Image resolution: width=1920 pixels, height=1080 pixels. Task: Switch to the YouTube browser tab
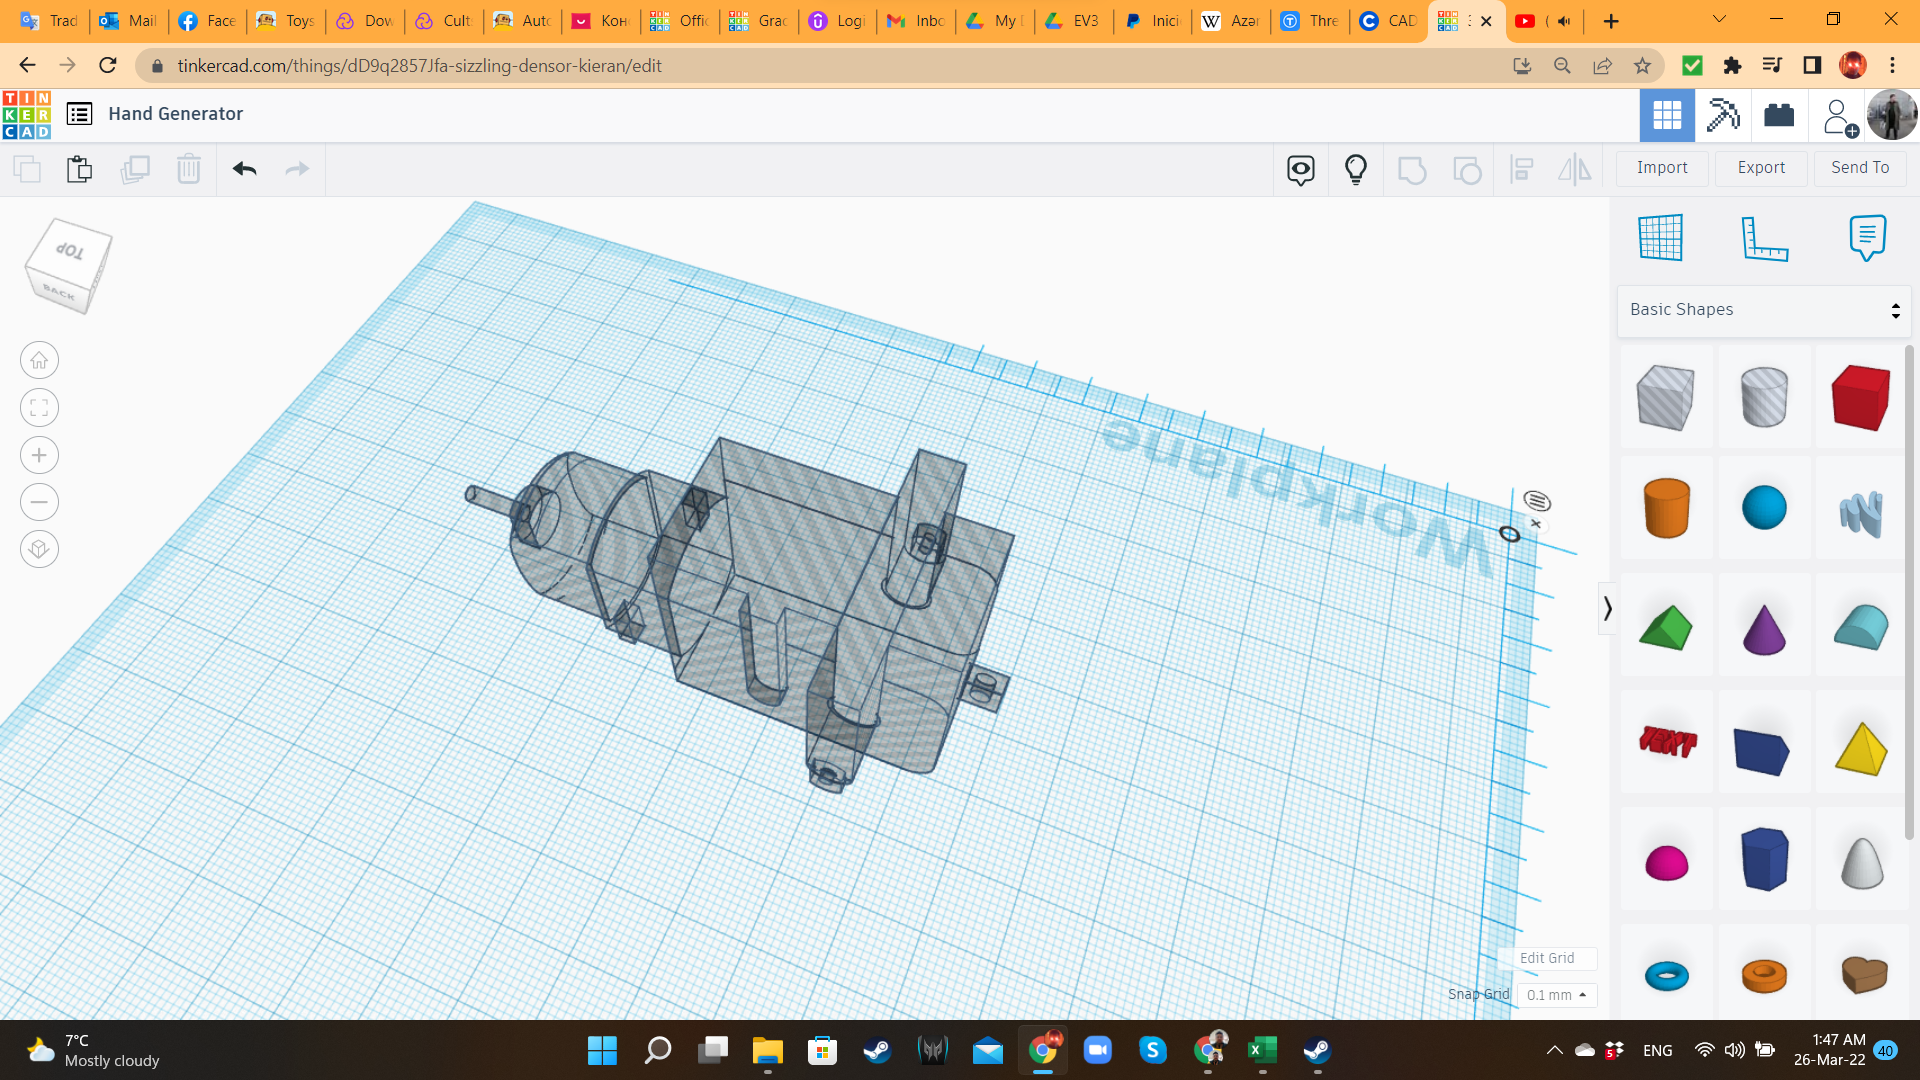pos(1526,21)
